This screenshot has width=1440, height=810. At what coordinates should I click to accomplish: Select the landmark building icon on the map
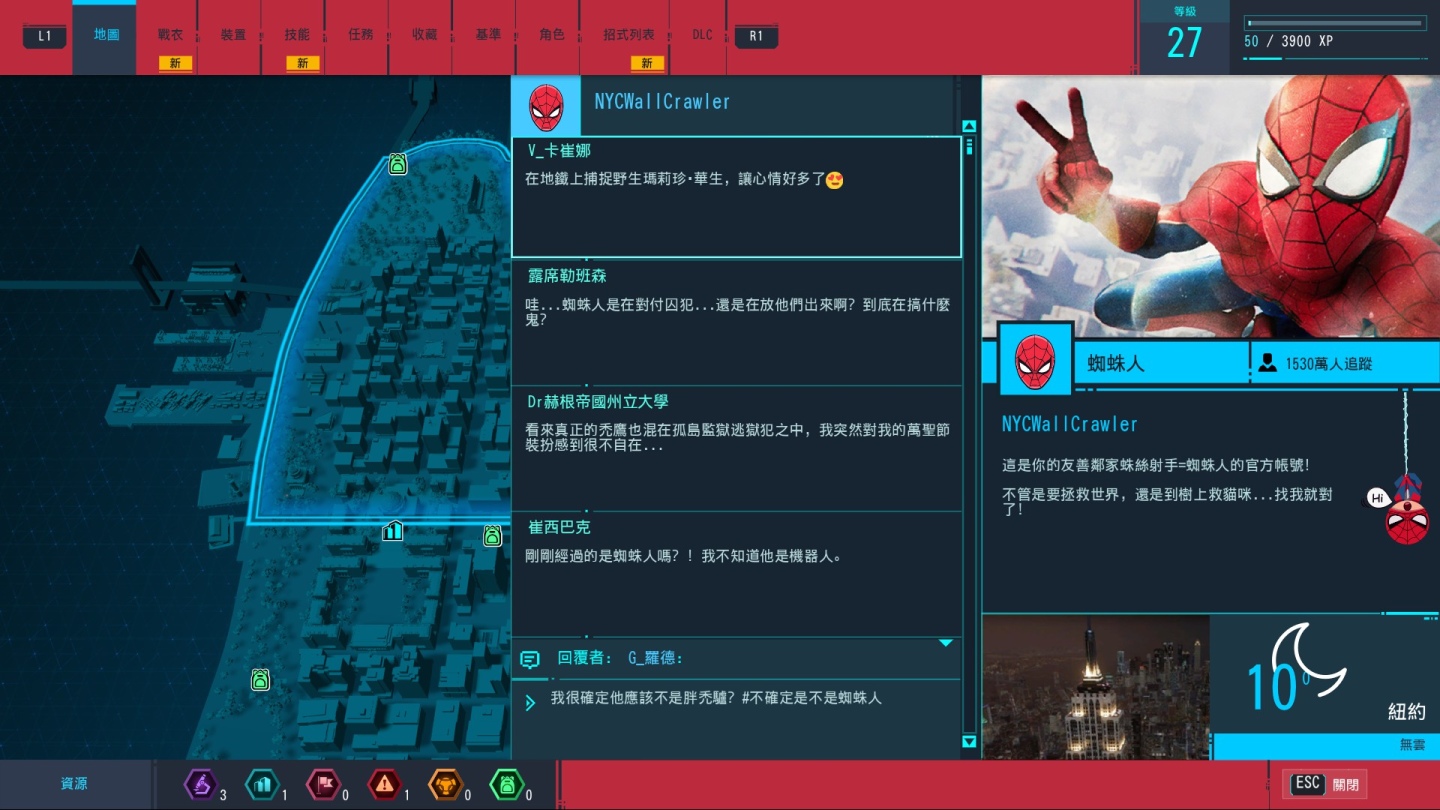click(x=393, y=531)
